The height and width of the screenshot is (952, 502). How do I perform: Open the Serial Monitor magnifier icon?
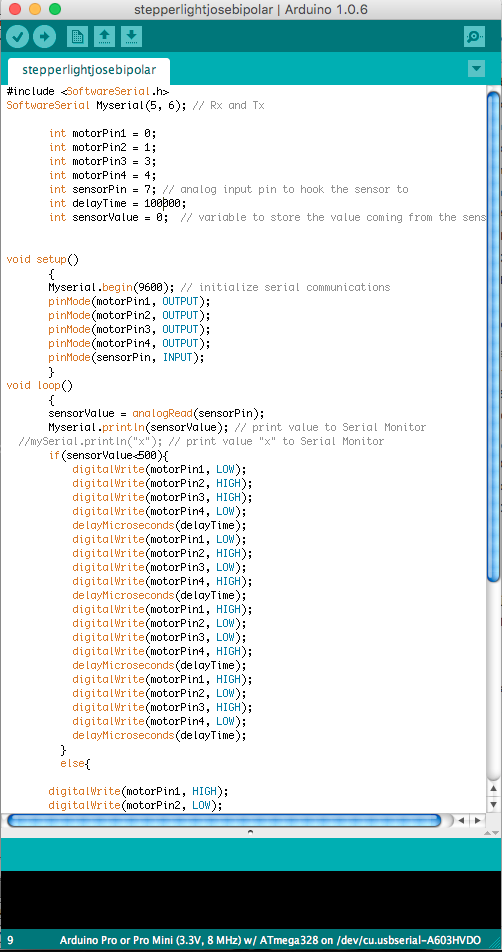474,36
